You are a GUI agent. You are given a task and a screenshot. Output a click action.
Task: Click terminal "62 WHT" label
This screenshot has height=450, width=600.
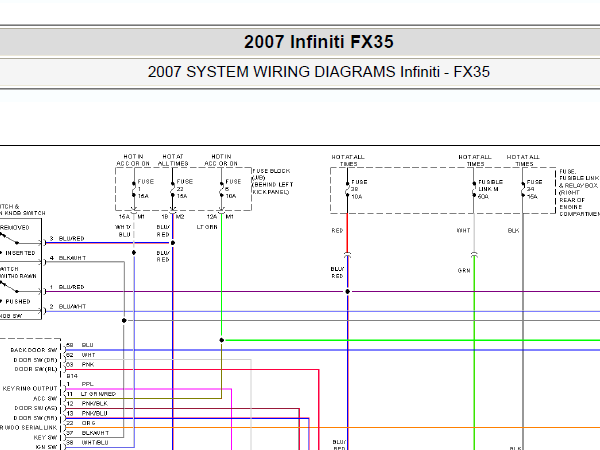[80, 355]
